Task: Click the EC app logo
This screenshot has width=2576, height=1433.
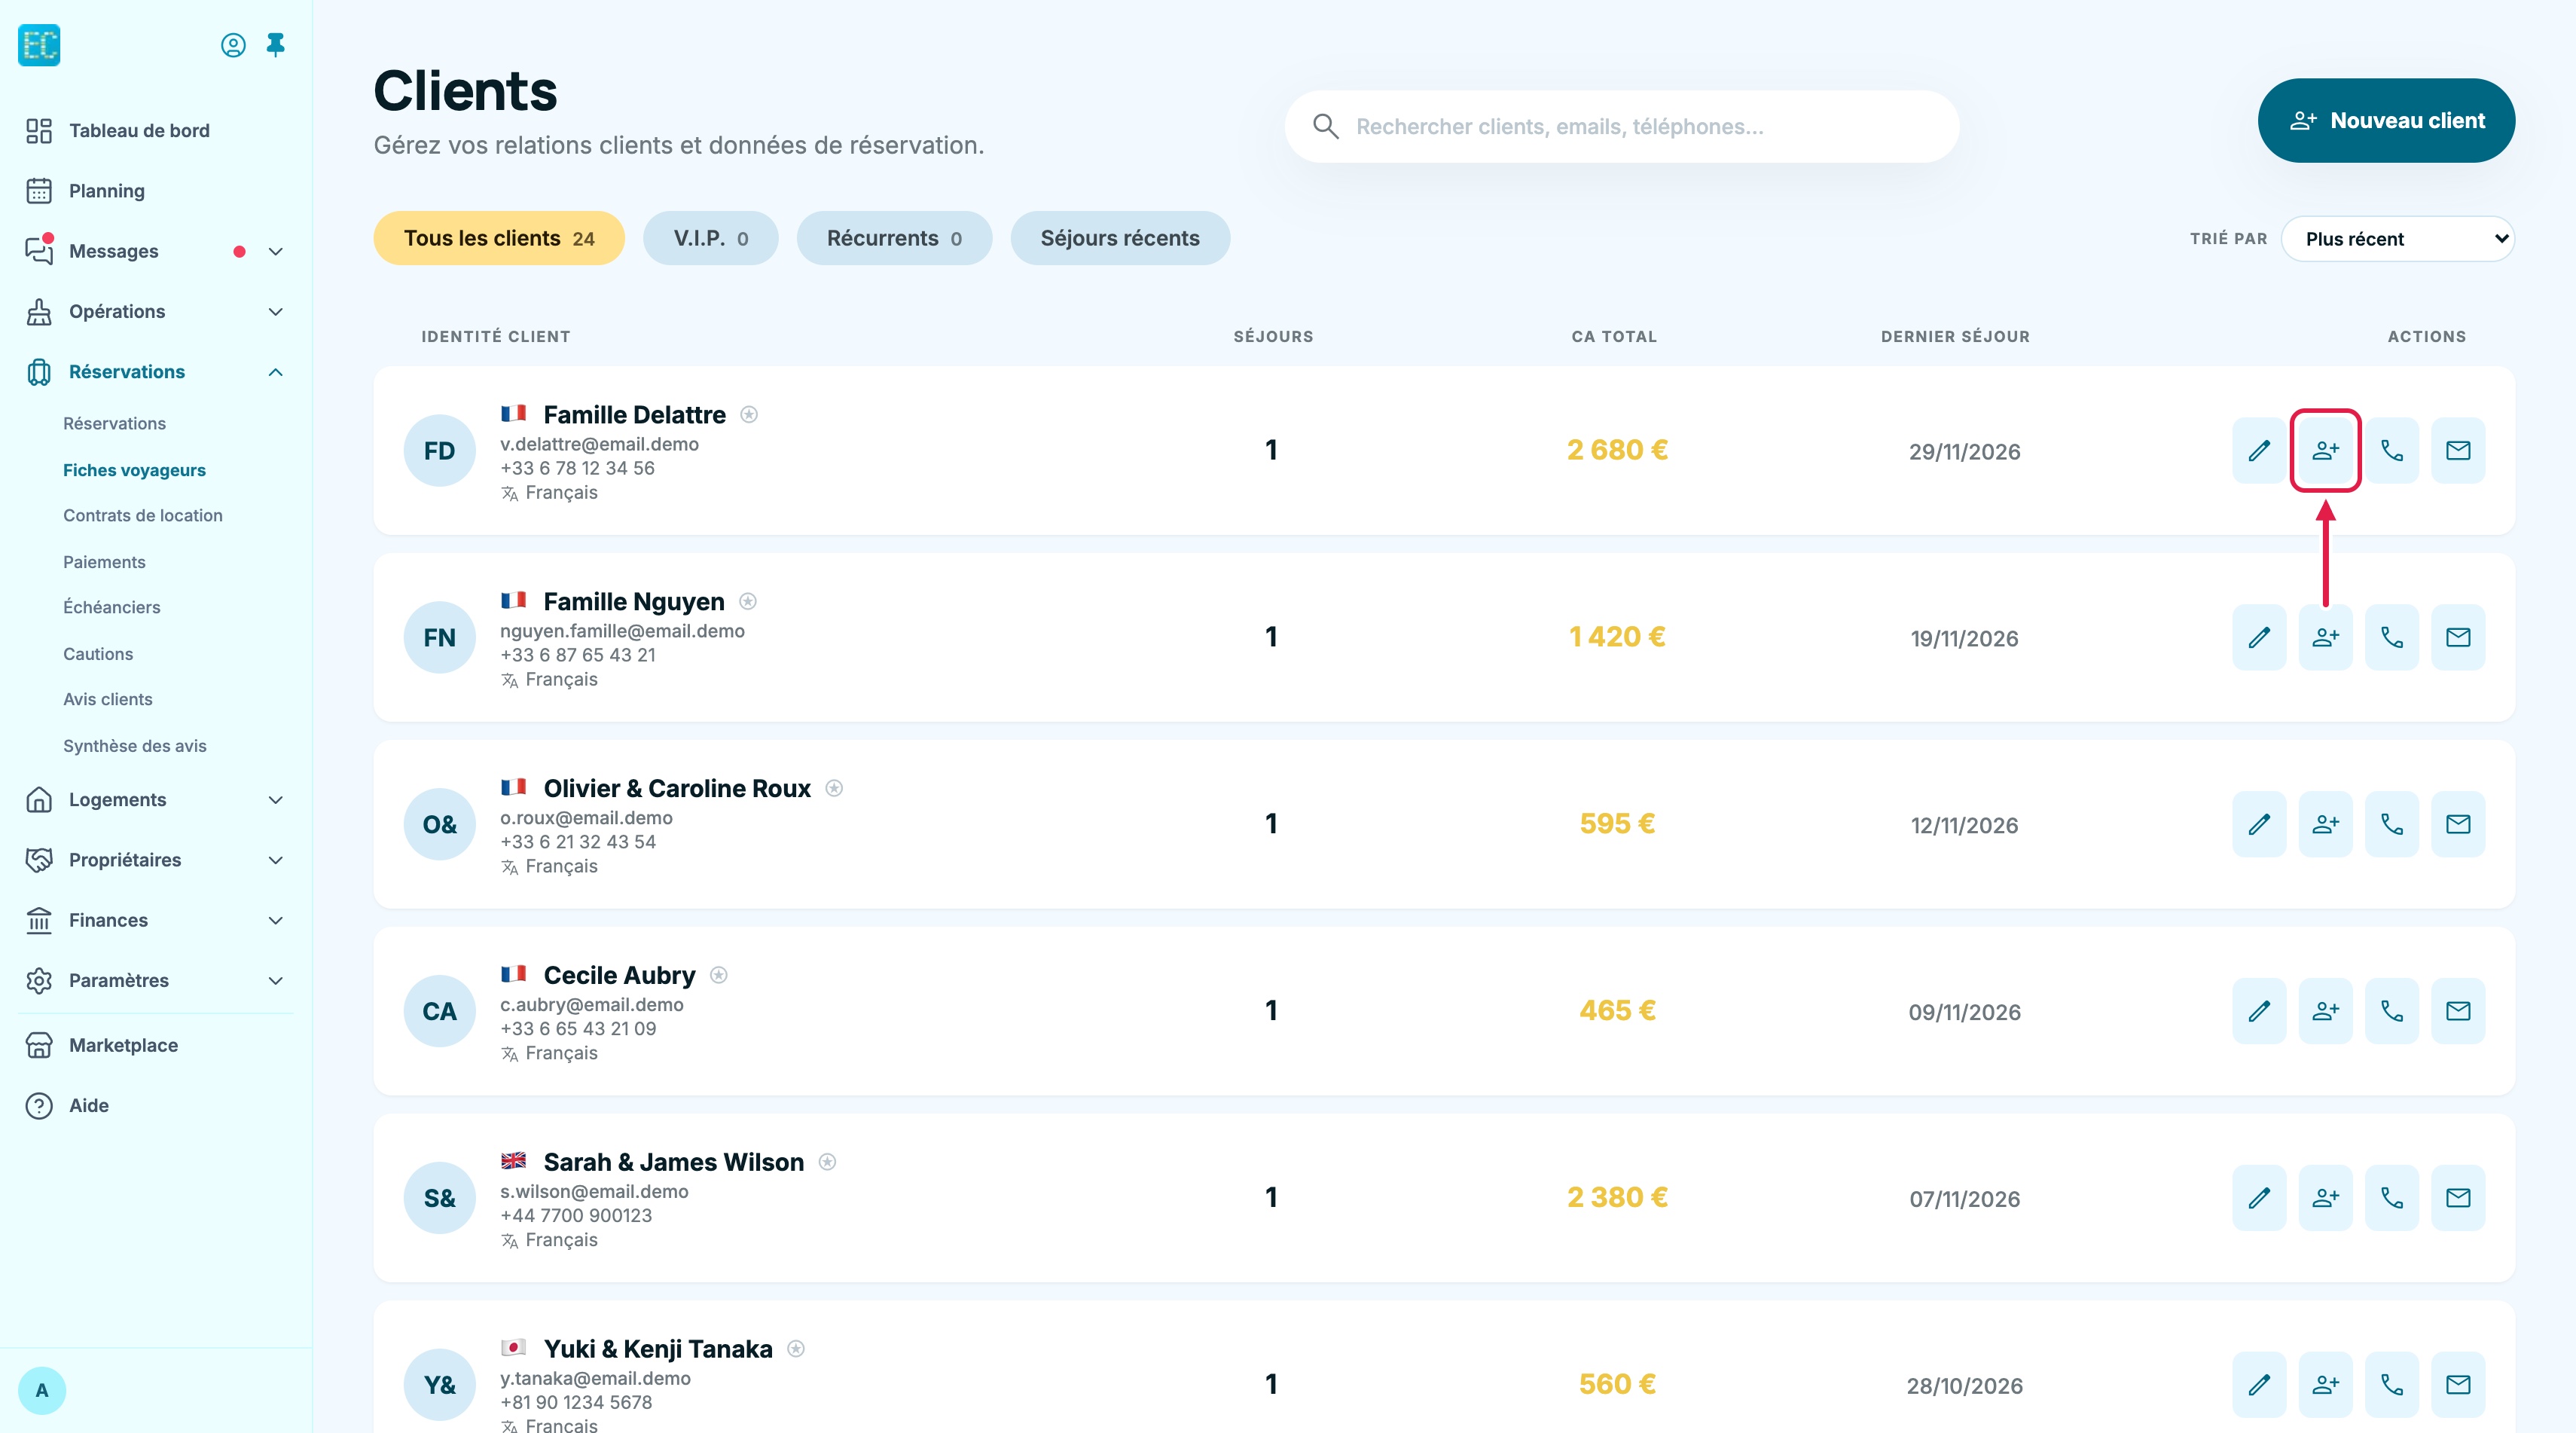Action: (39, 45)
